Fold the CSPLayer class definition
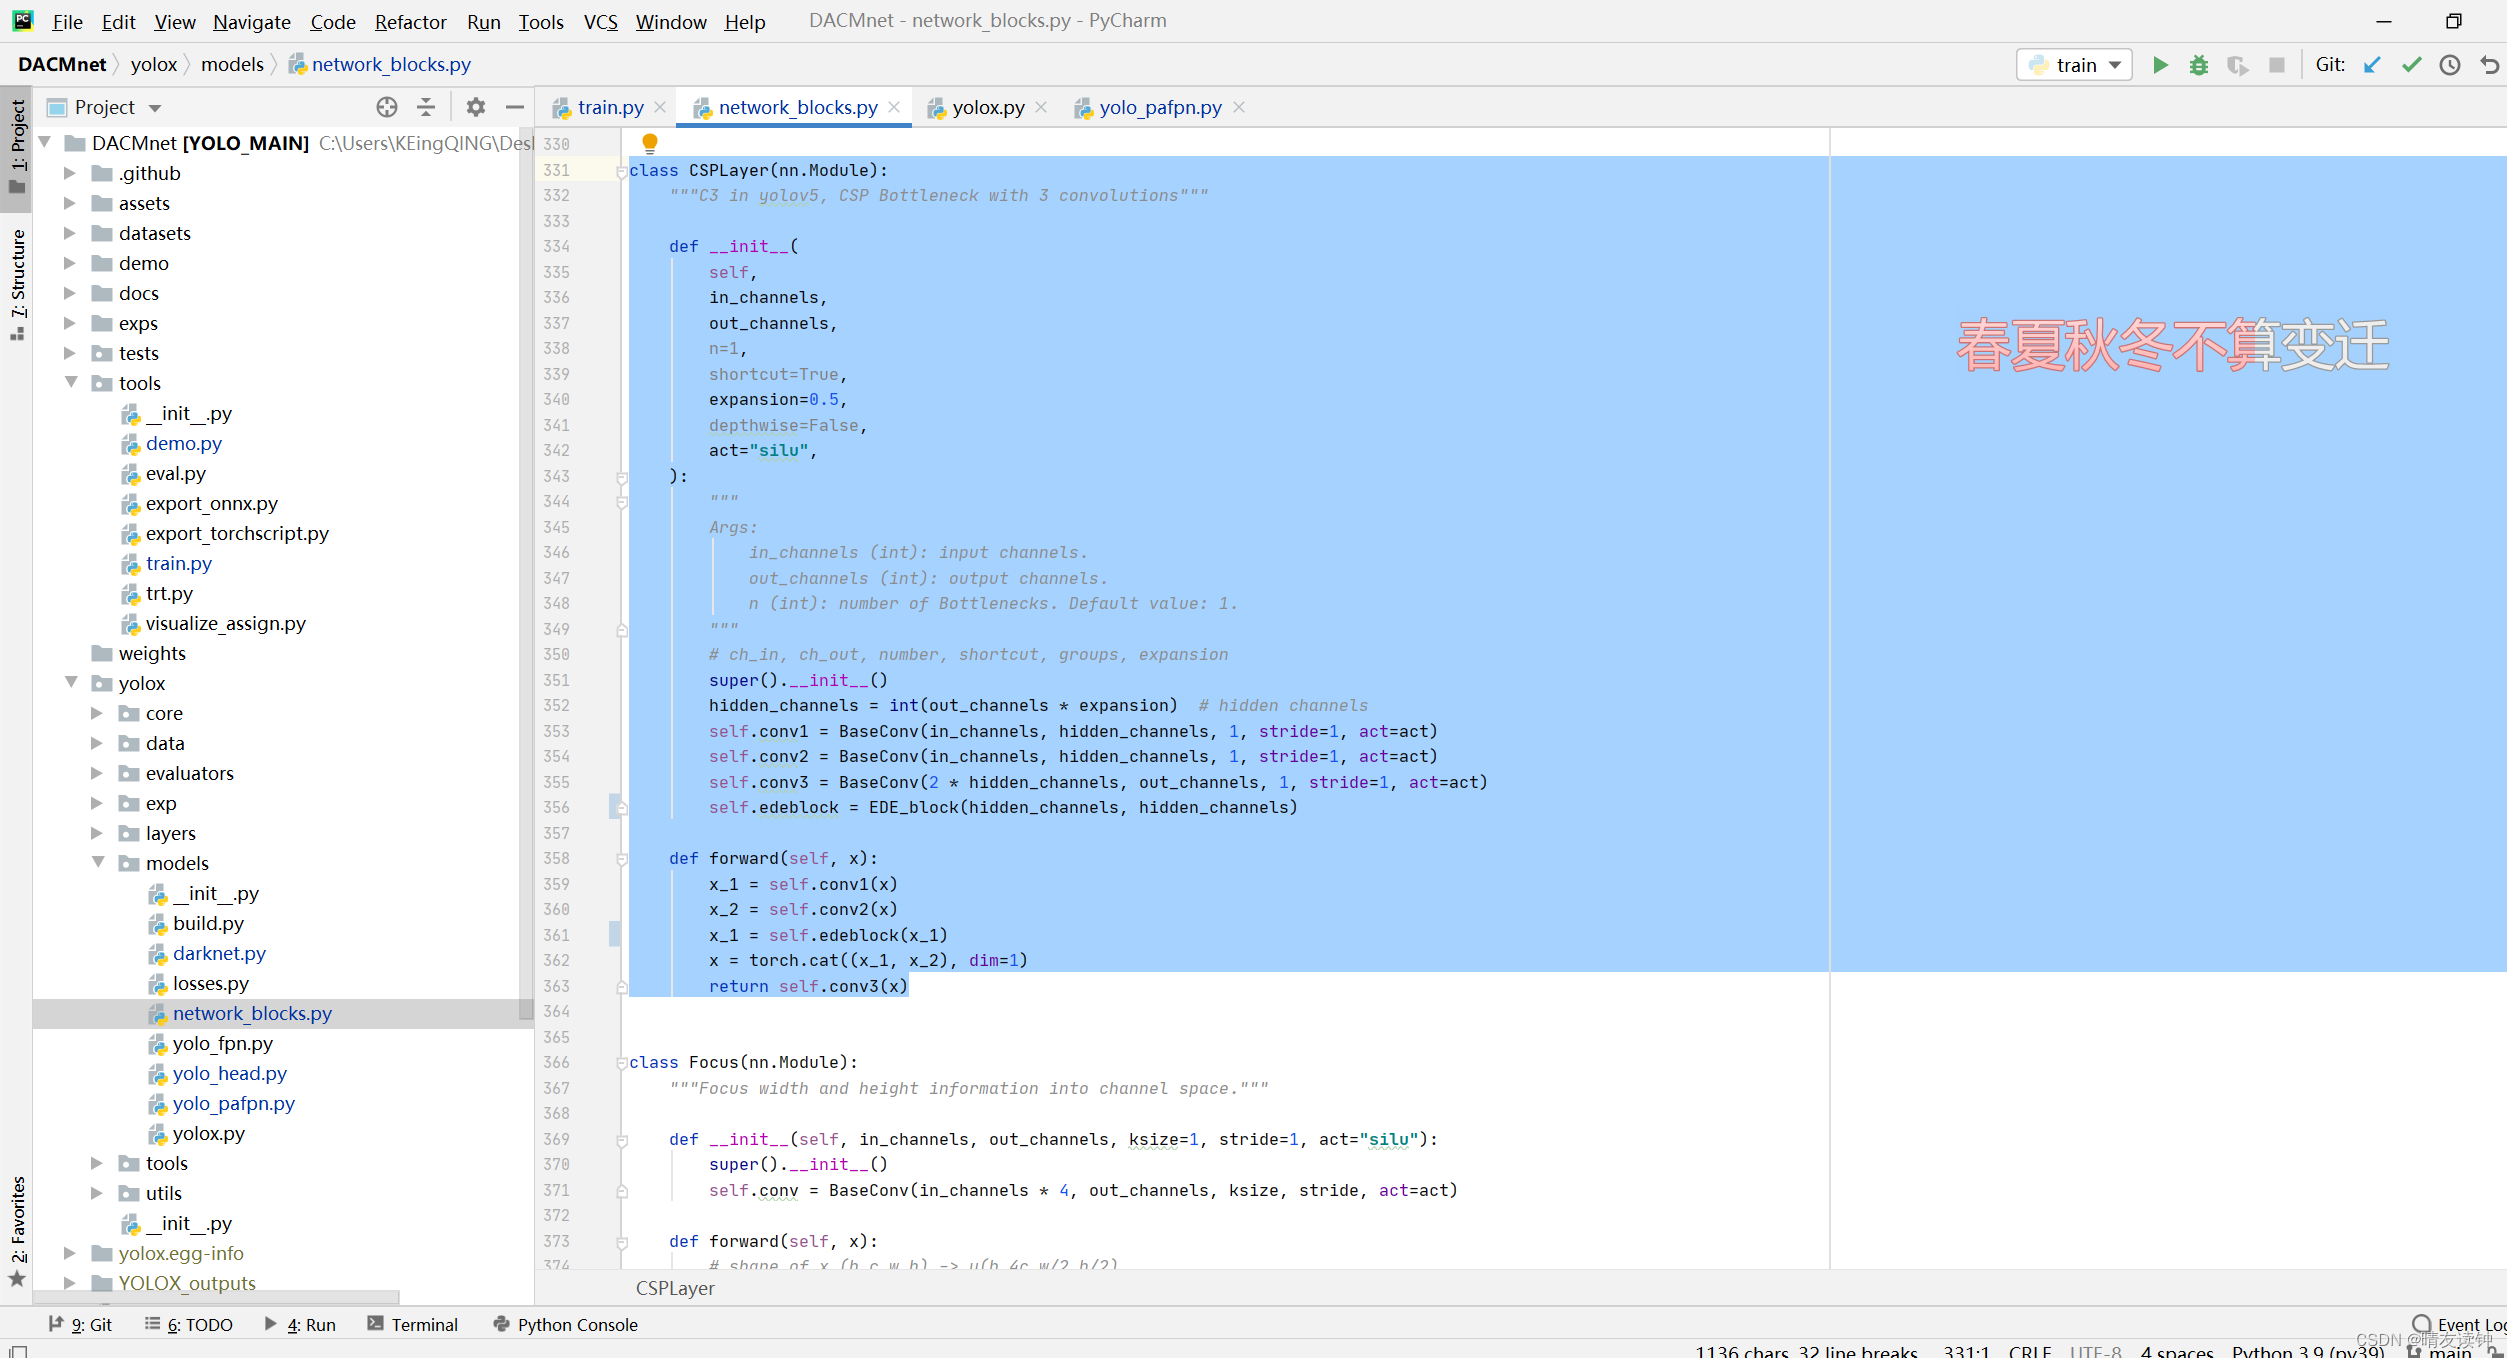Image resolution: width=2507 pixels, height=1358 pixels. 622,172
